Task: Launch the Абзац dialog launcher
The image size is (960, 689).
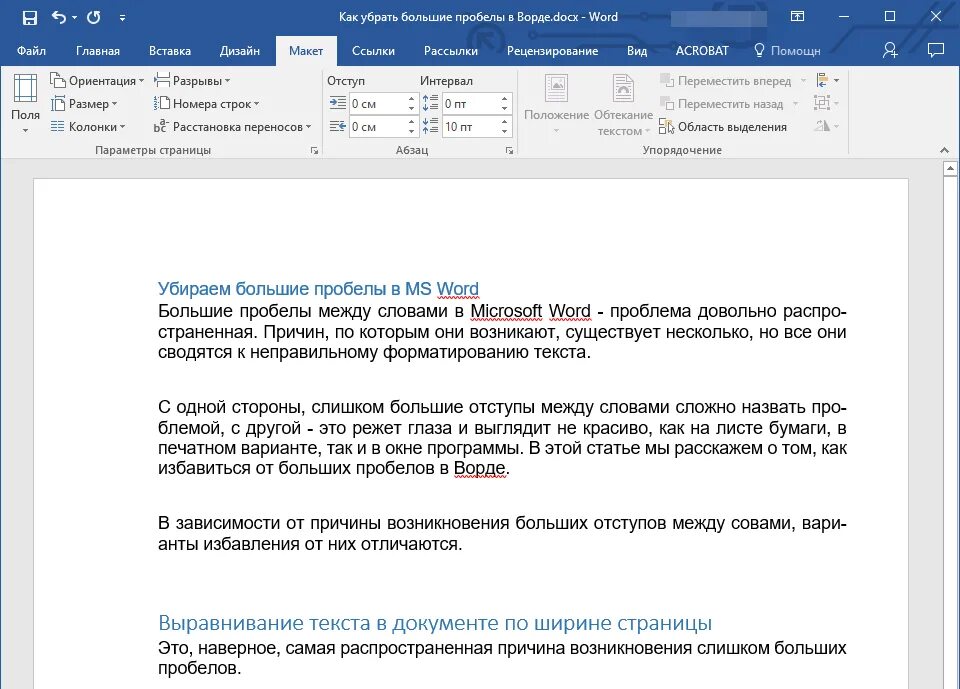Action: pos(509,151)
